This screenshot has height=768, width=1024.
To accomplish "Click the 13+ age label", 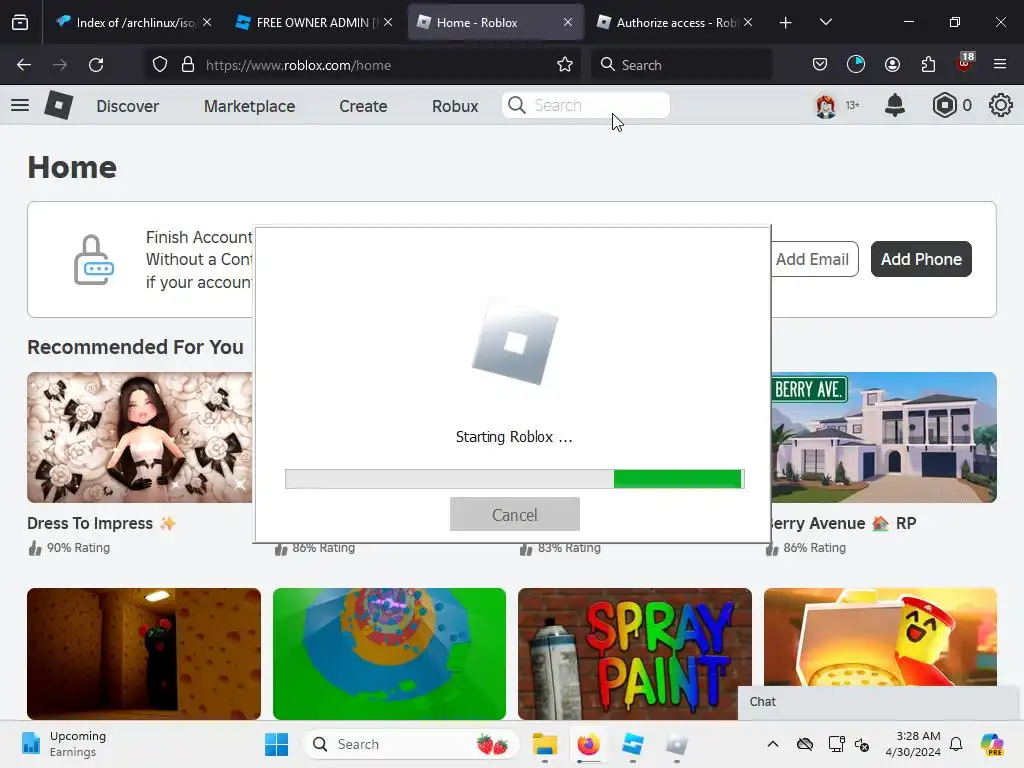I will [x=852, y=105].
